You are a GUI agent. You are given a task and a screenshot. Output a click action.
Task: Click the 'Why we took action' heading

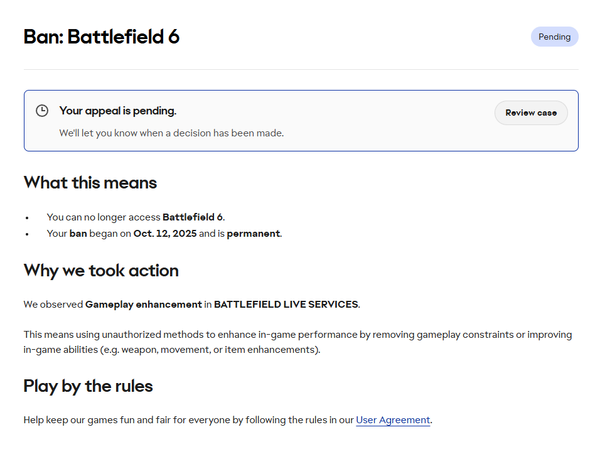[101, 270]
